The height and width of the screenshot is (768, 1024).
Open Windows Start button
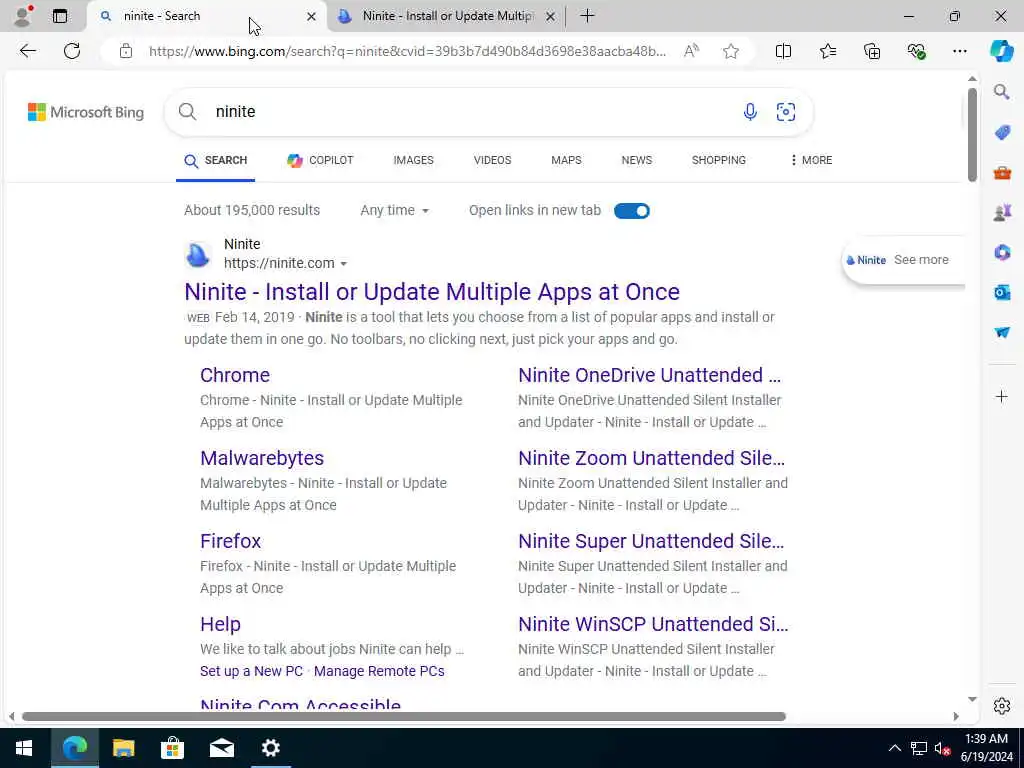point(24,748)
